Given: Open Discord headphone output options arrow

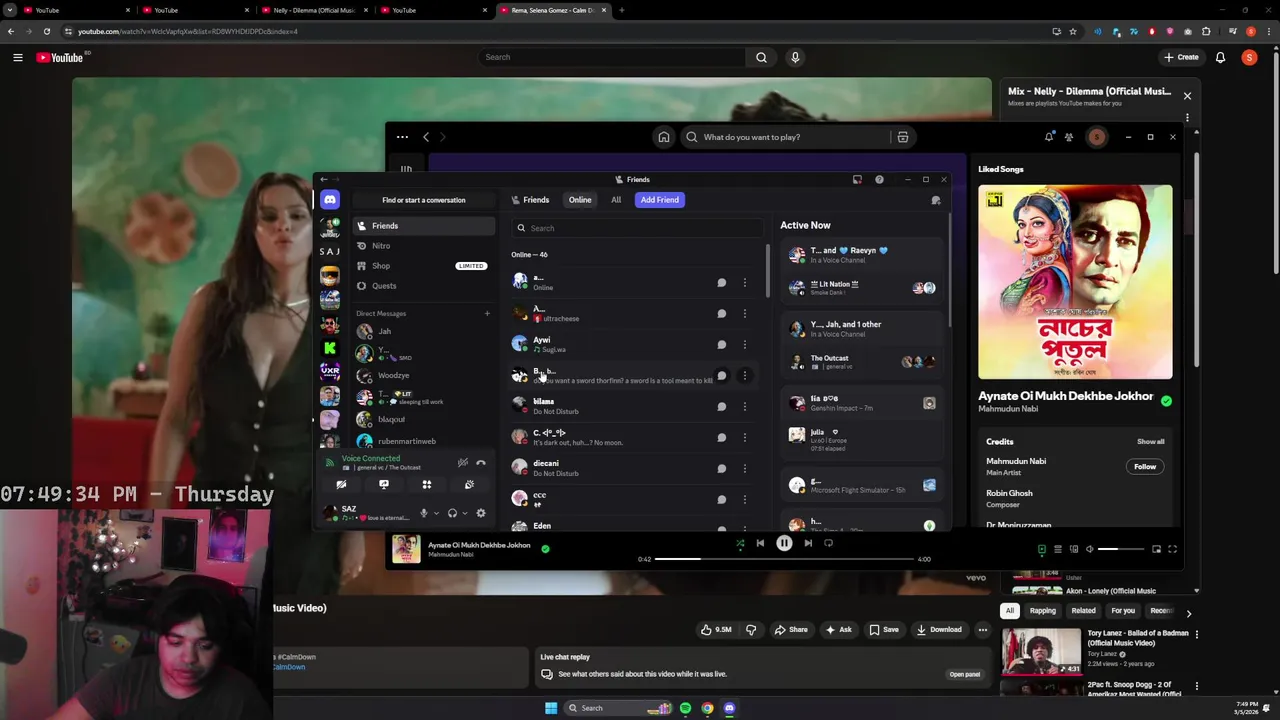Looking at the screenshot, I should pyautogui.click(x=464, y=514).
